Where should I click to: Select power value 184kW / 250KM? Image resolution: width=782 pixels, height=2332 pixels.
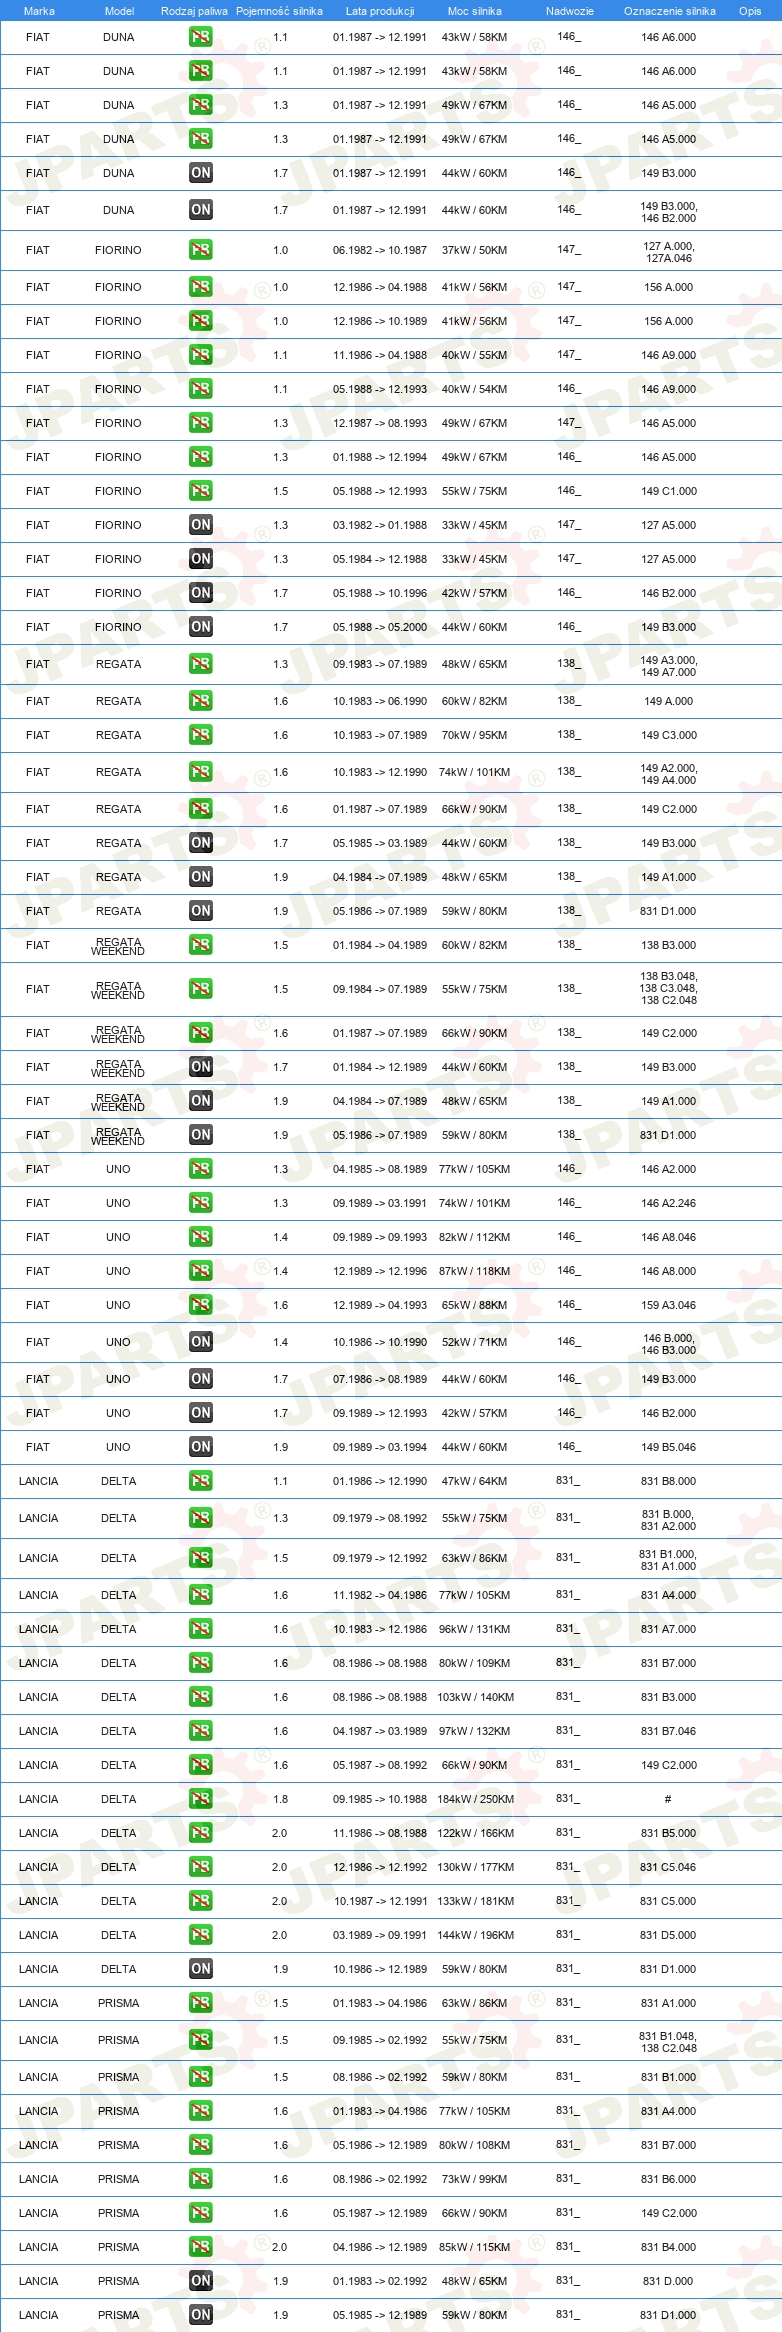coord(475,1799)
